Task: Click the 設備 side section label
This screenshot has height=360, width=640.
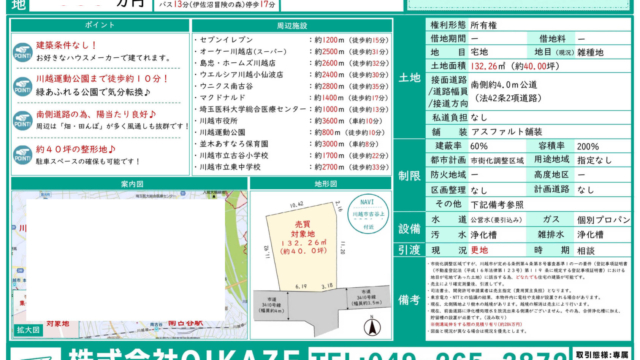Action: pyautogui.click(x=409, y=229)
